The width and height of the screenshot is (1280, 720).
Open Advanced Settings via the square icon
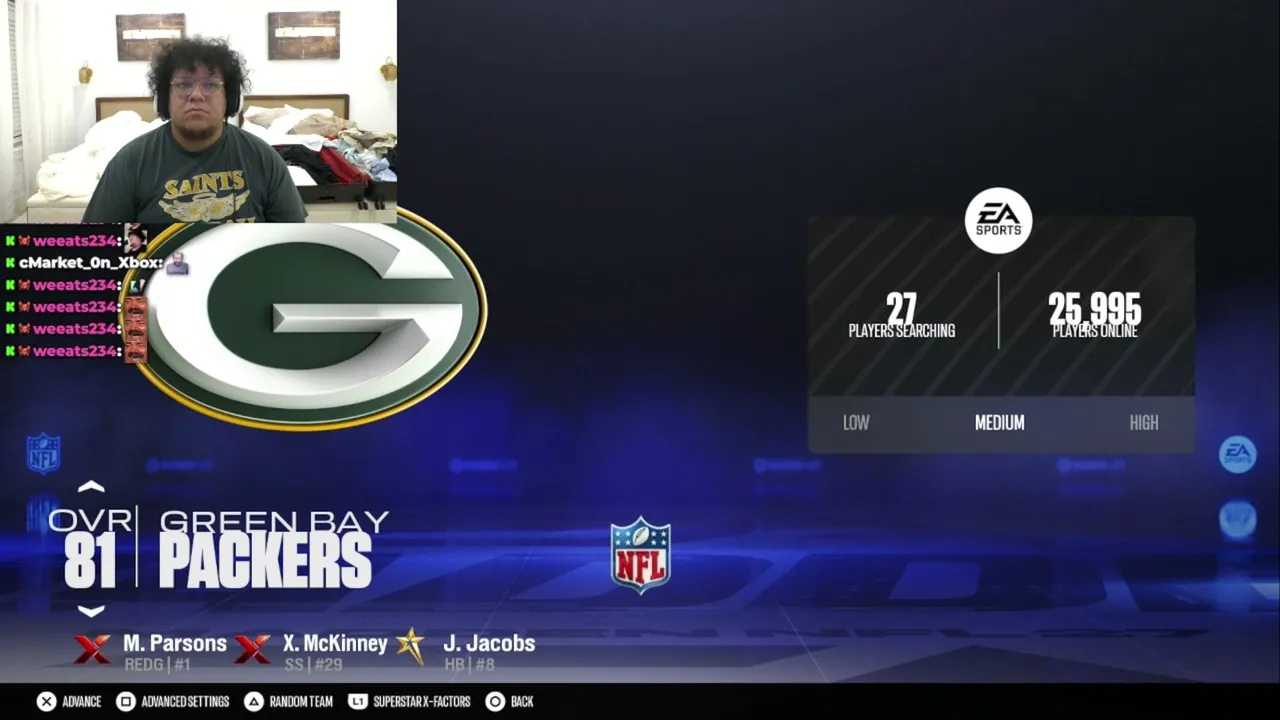pos(125,702)
